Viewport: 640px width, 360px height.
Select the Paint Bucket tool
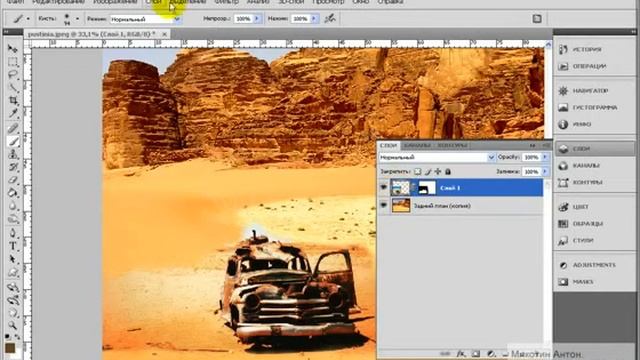point(13,193)
